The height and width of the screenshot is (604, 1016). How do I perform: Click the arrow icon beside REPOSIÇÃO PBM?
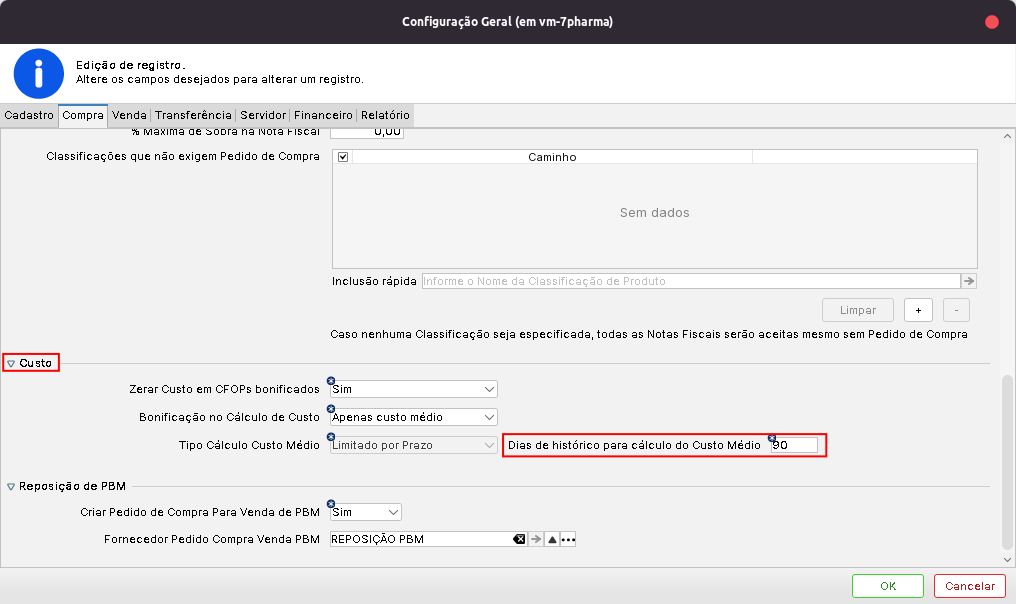pos(536,539)
